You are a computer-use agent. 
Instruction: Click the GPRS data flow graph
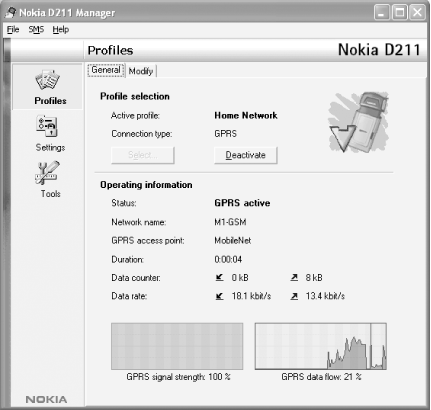pyautogui.click(x=321, y=346)
